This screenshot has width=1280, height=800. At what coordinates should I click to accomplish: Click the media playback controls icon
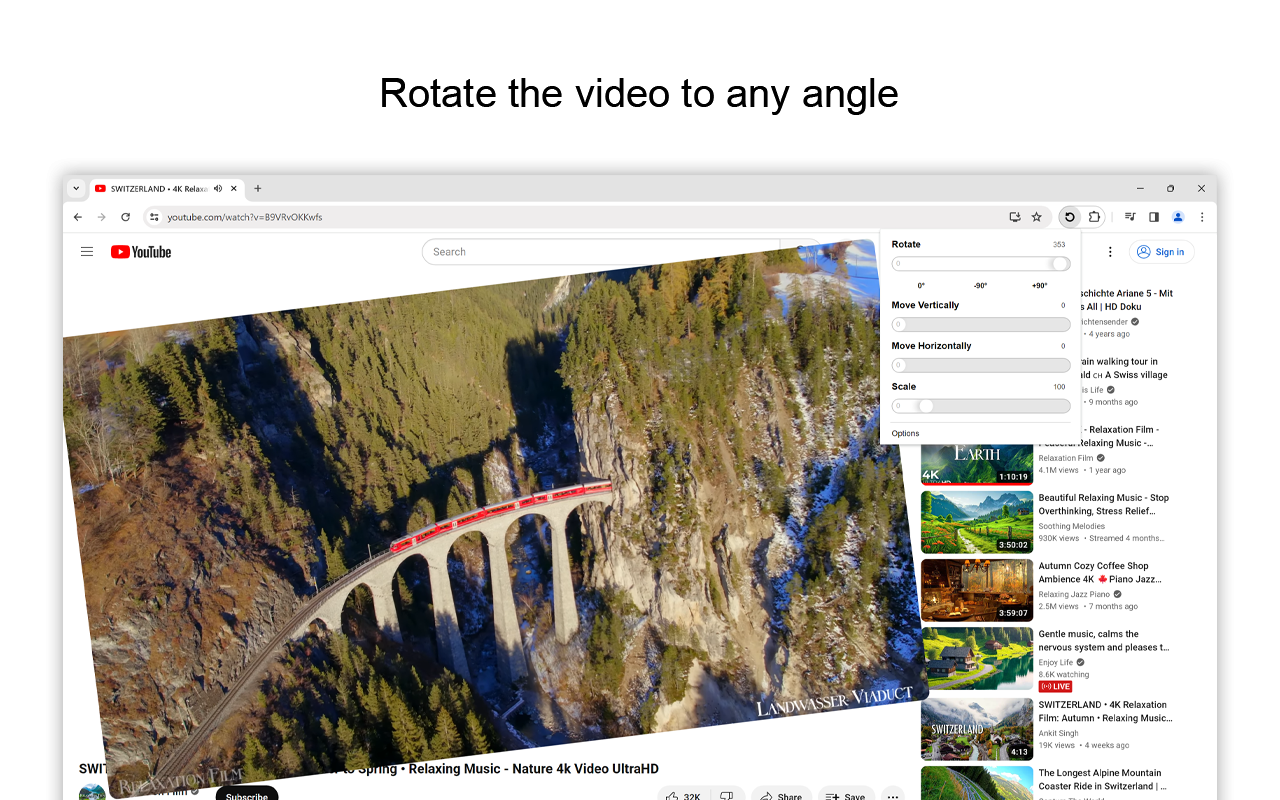[x=1129, y=217]
